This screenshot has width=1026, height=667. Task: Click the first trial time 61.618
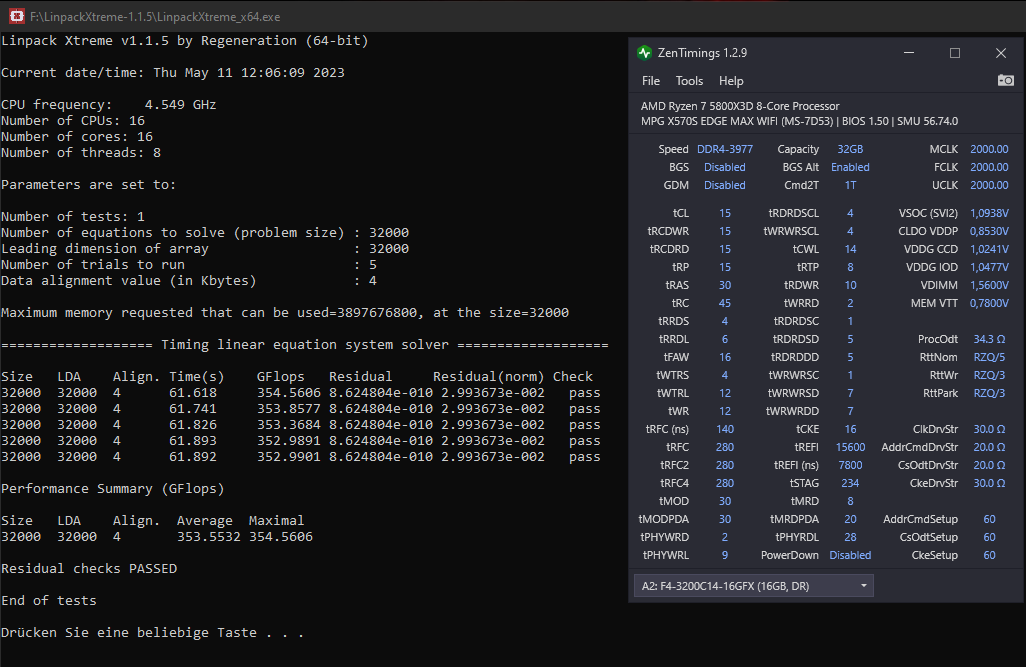click(x=193, y=393)
